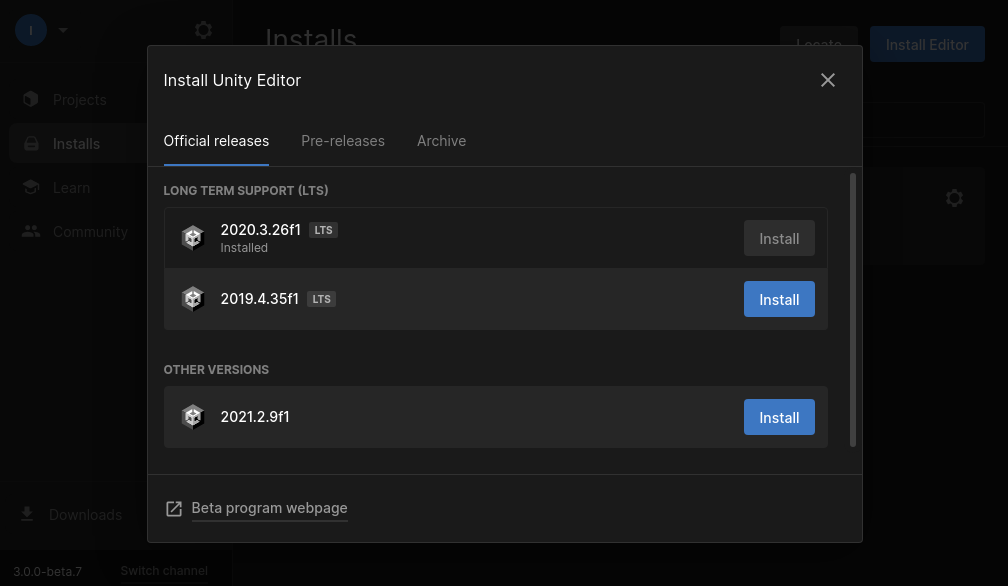Viewport: 1008px width, 586px height.
Task: Click the Unity cube icon for 2019.4.35f1
Action: [192, 299]
